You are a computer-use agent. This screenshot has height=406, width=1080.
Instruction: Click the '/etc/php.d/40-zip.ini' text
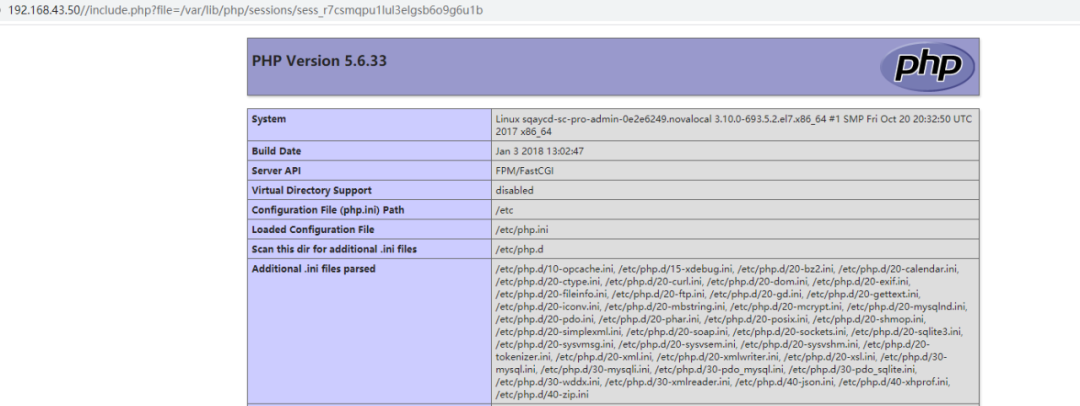pyautogui.click(x=542, y=395)
